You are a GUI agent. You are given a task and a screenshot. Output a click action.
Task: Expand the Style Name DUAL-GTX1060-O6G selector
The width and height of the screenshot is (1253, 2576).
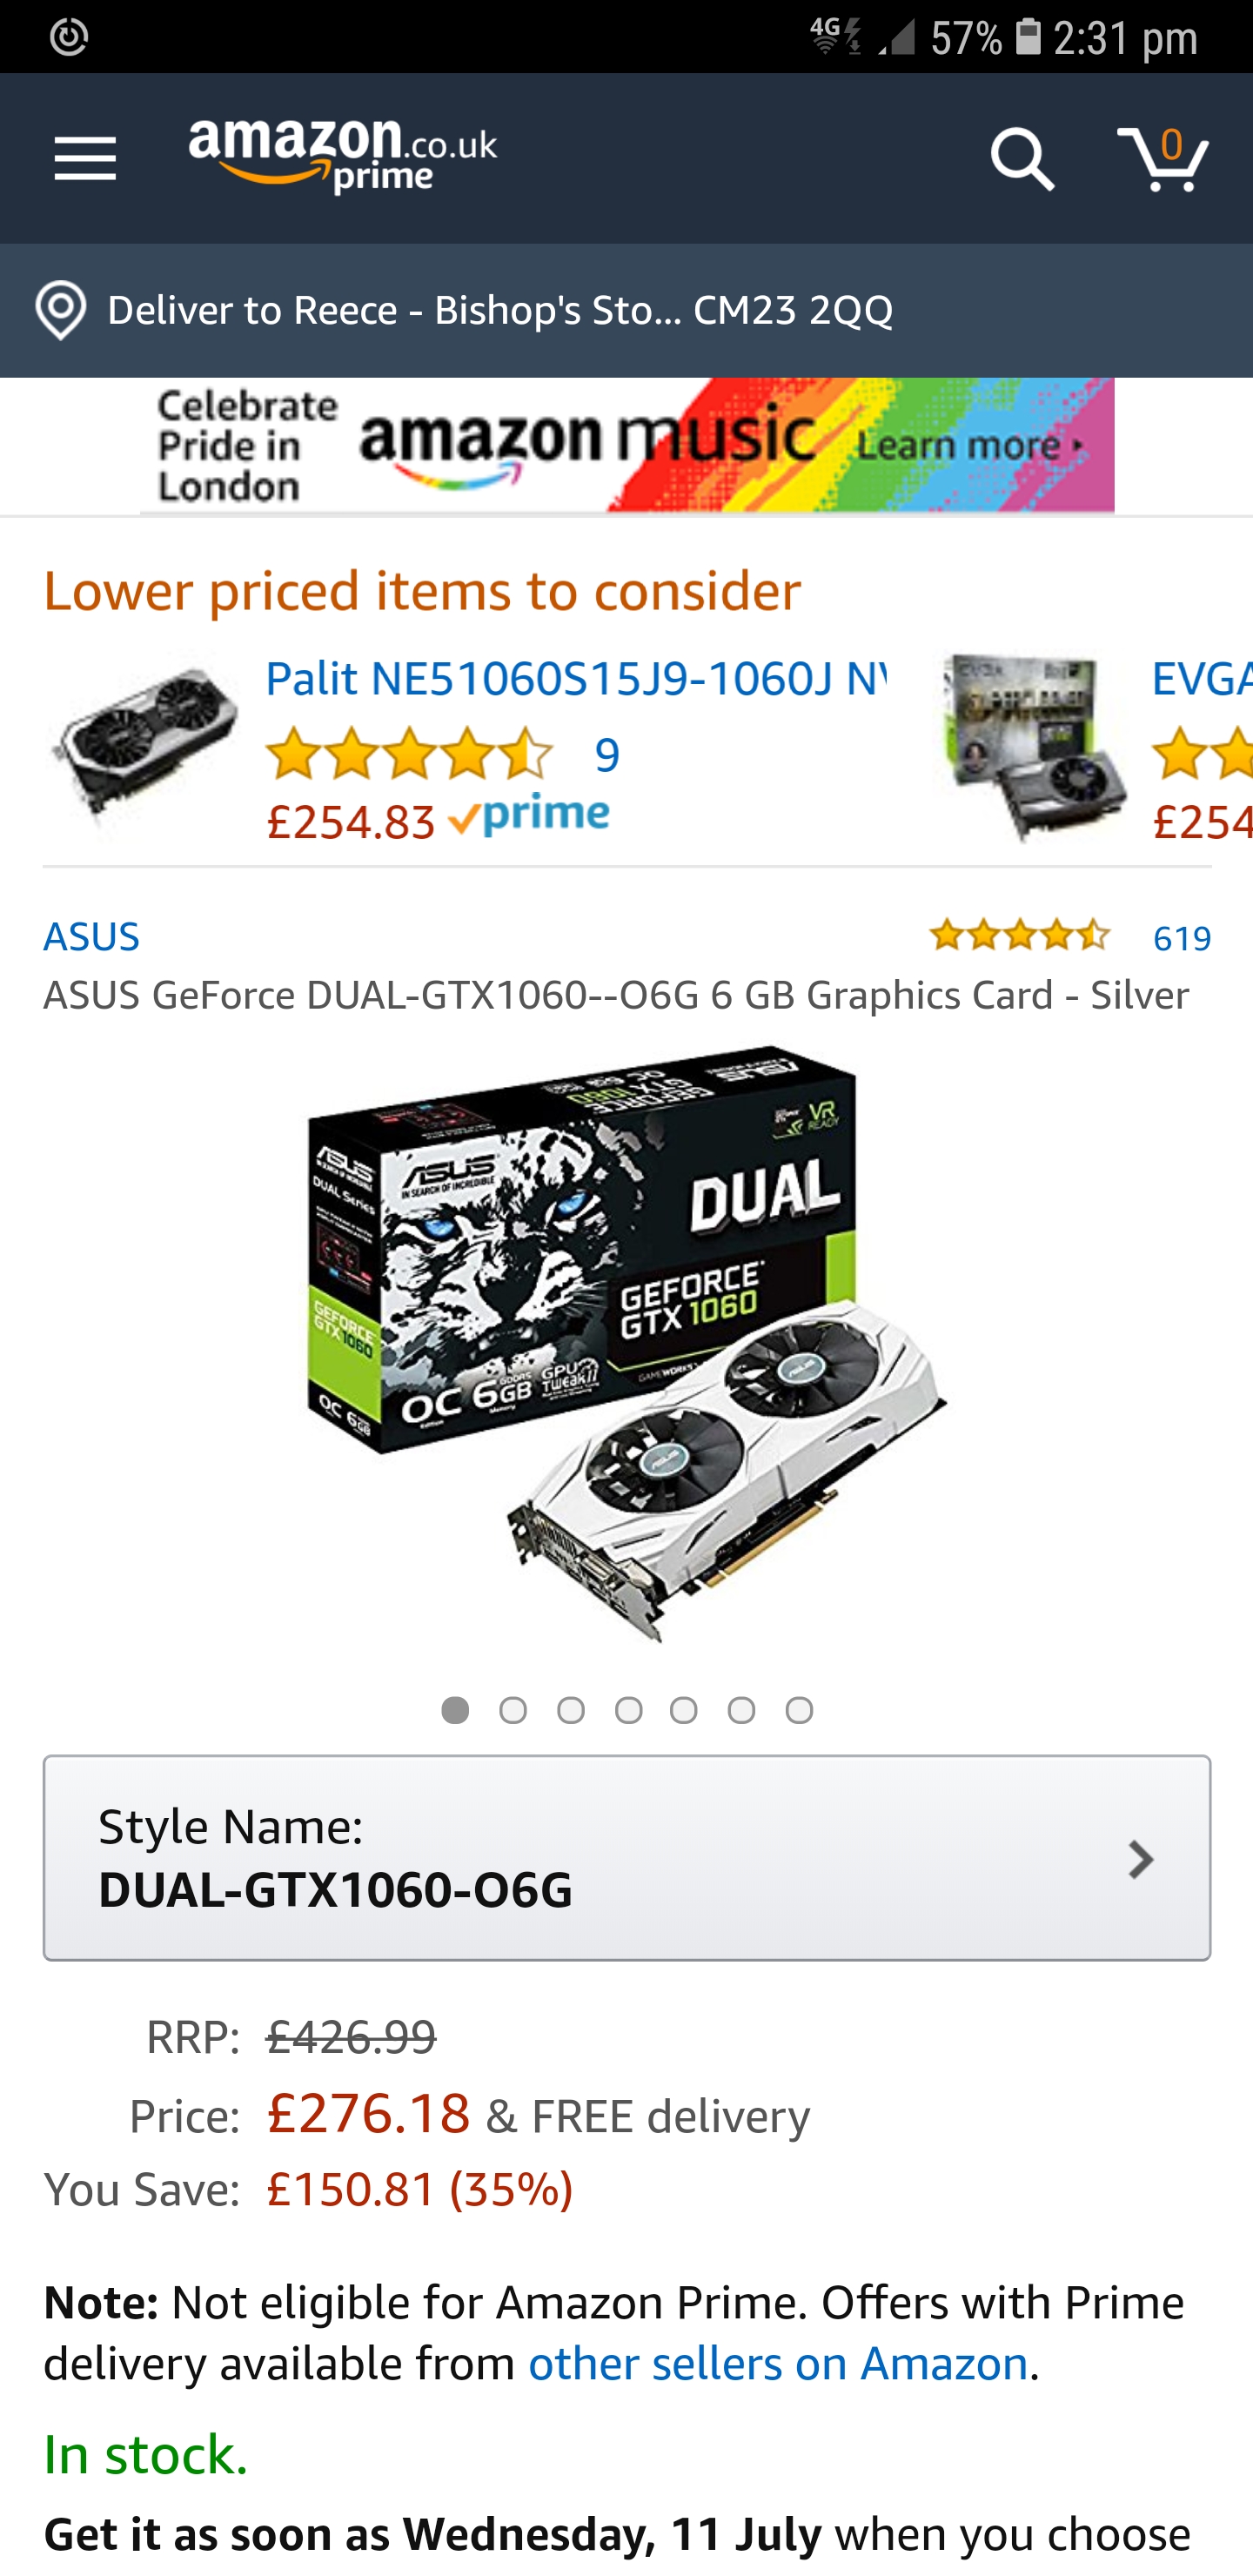[x=627, y=1857]
